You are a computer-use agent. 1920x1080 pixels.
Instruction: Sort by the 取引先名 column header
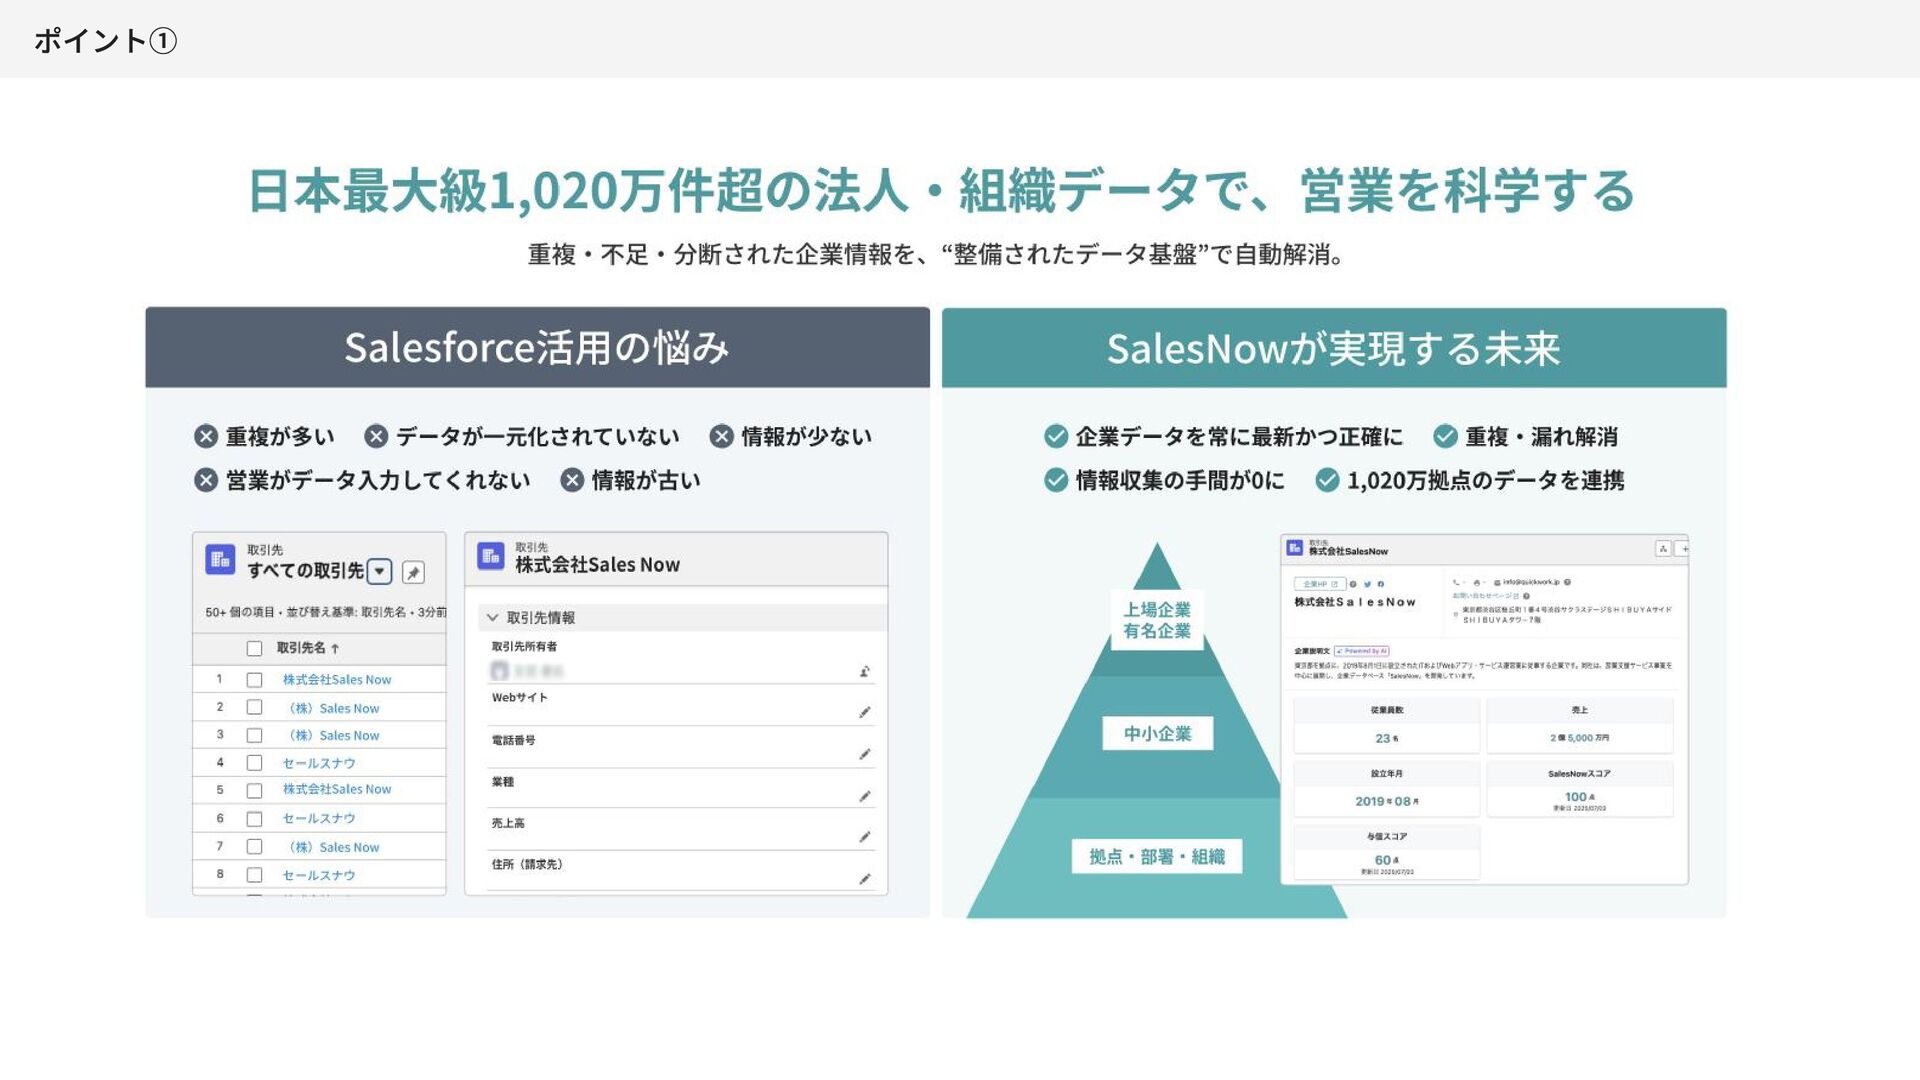pos(308,648)
